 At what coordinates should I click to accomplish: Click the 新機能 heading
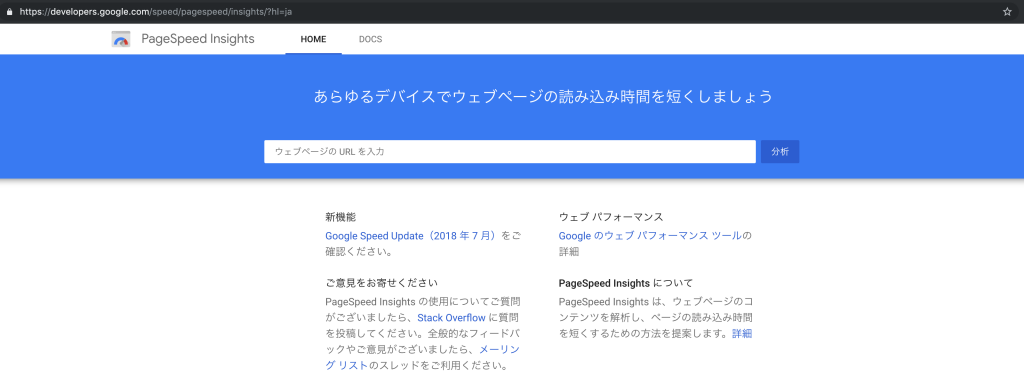[x=340, y=217]
